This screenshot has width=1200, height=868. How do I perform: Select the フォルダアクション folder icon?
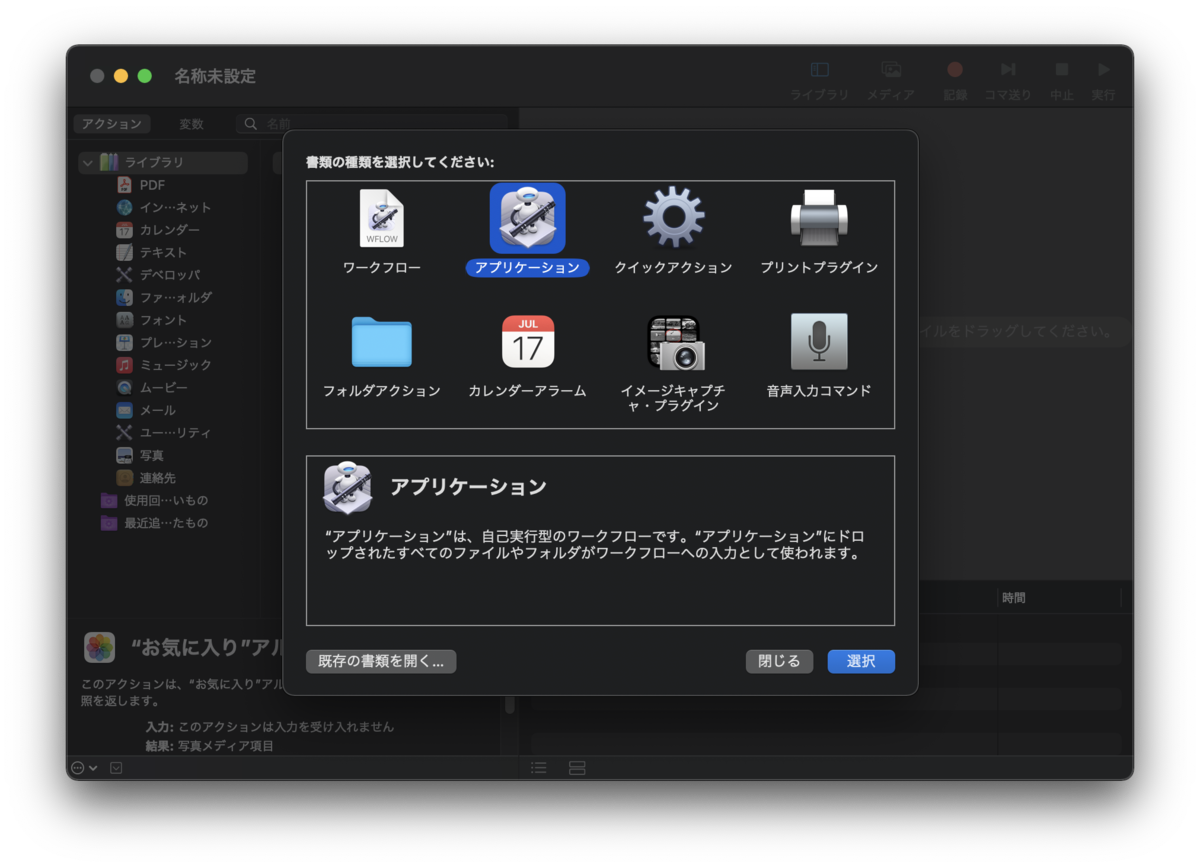pos(382,342)
